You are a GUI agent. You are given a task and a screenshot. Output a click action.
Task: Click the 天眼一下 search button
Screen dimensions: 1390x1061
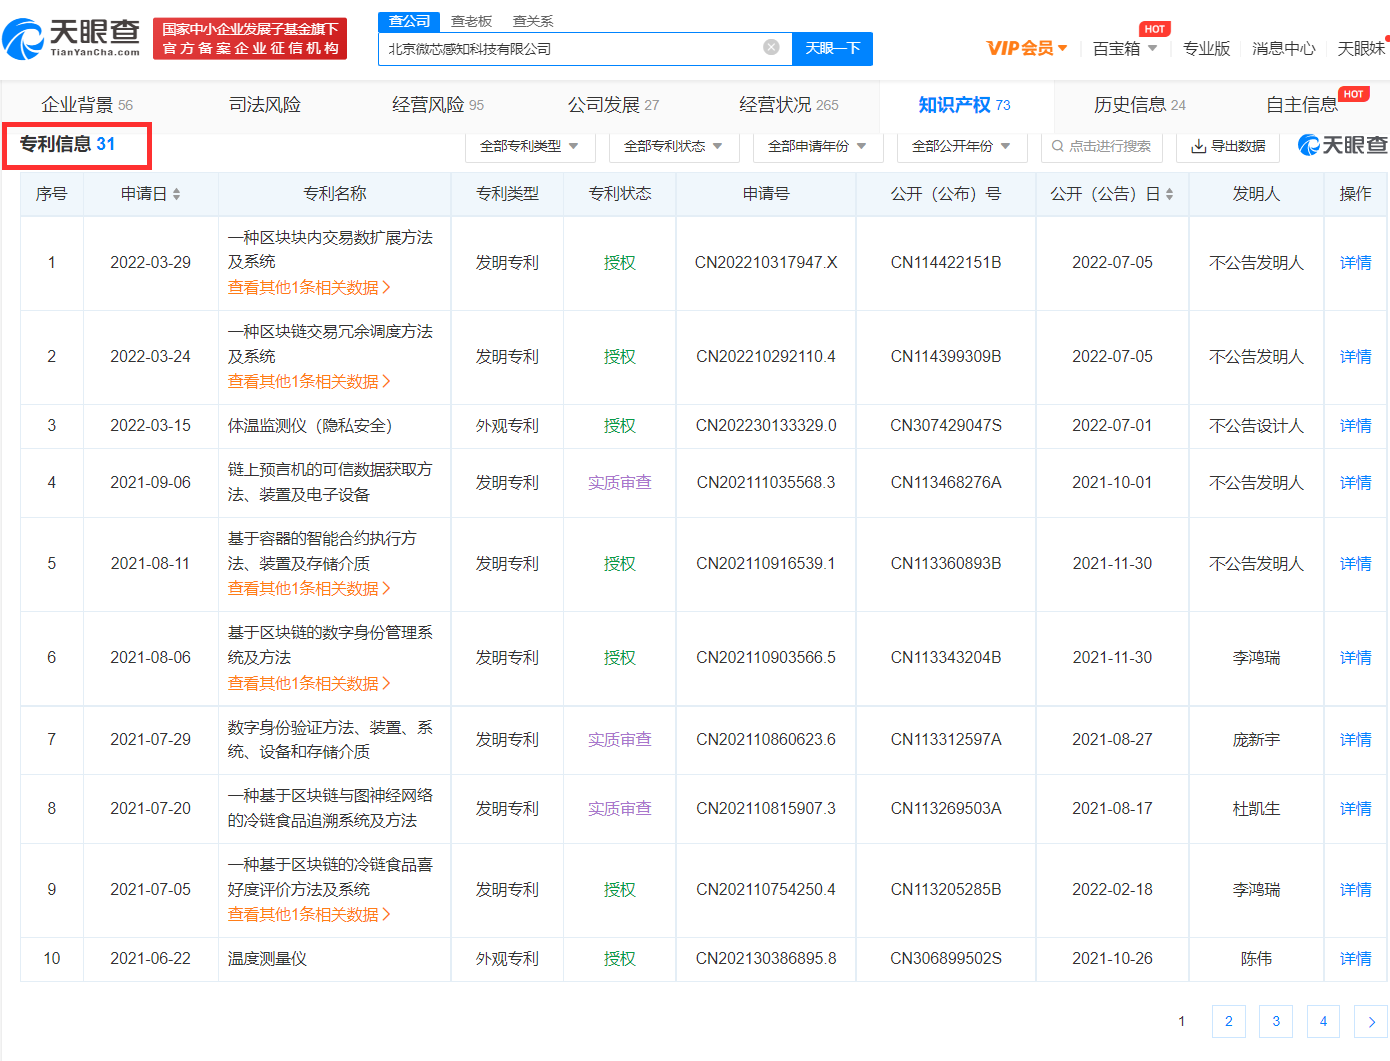tap(832, 48)
